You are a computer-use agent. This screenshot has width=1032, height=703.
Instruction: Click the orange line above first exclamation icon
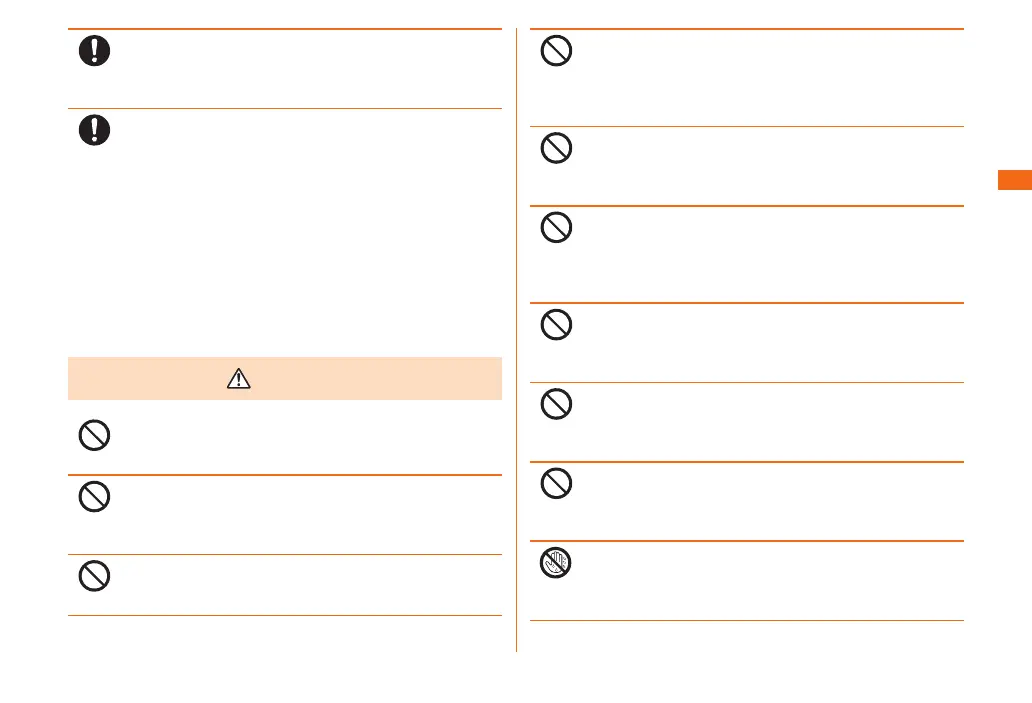tap(285, 30)
